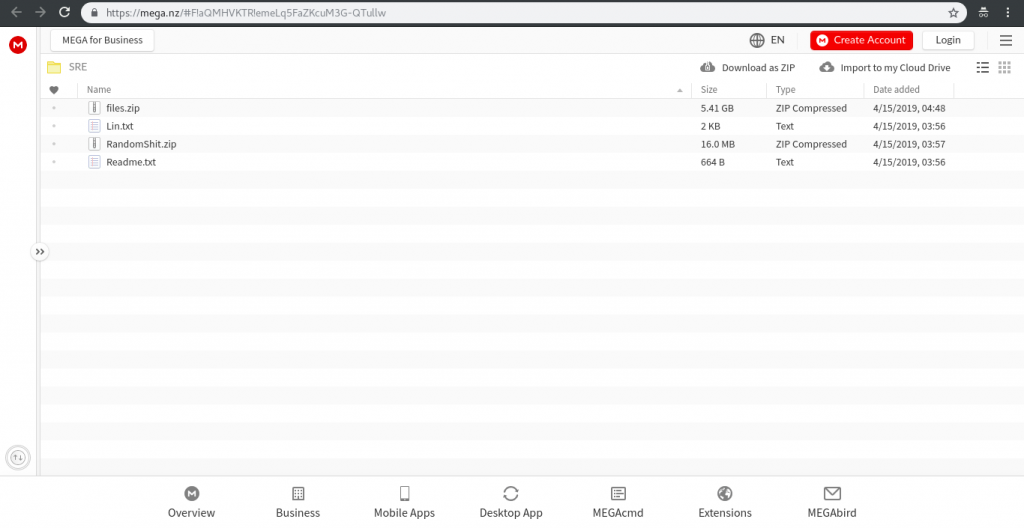The width and height of the screenshot is (1024, 528).
Task: Sort by the Type column header
Action: click(x=786, y=90)
